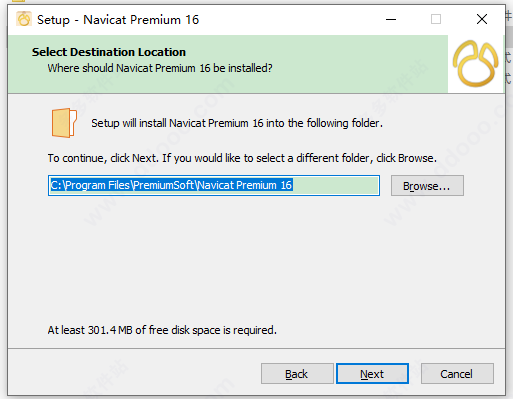Click "Where should Navicat Premium 16 be installed?" text
Image resolution: width=513 pixels, height=399 pixels.
pyautogui.click(x=160, y=68)
